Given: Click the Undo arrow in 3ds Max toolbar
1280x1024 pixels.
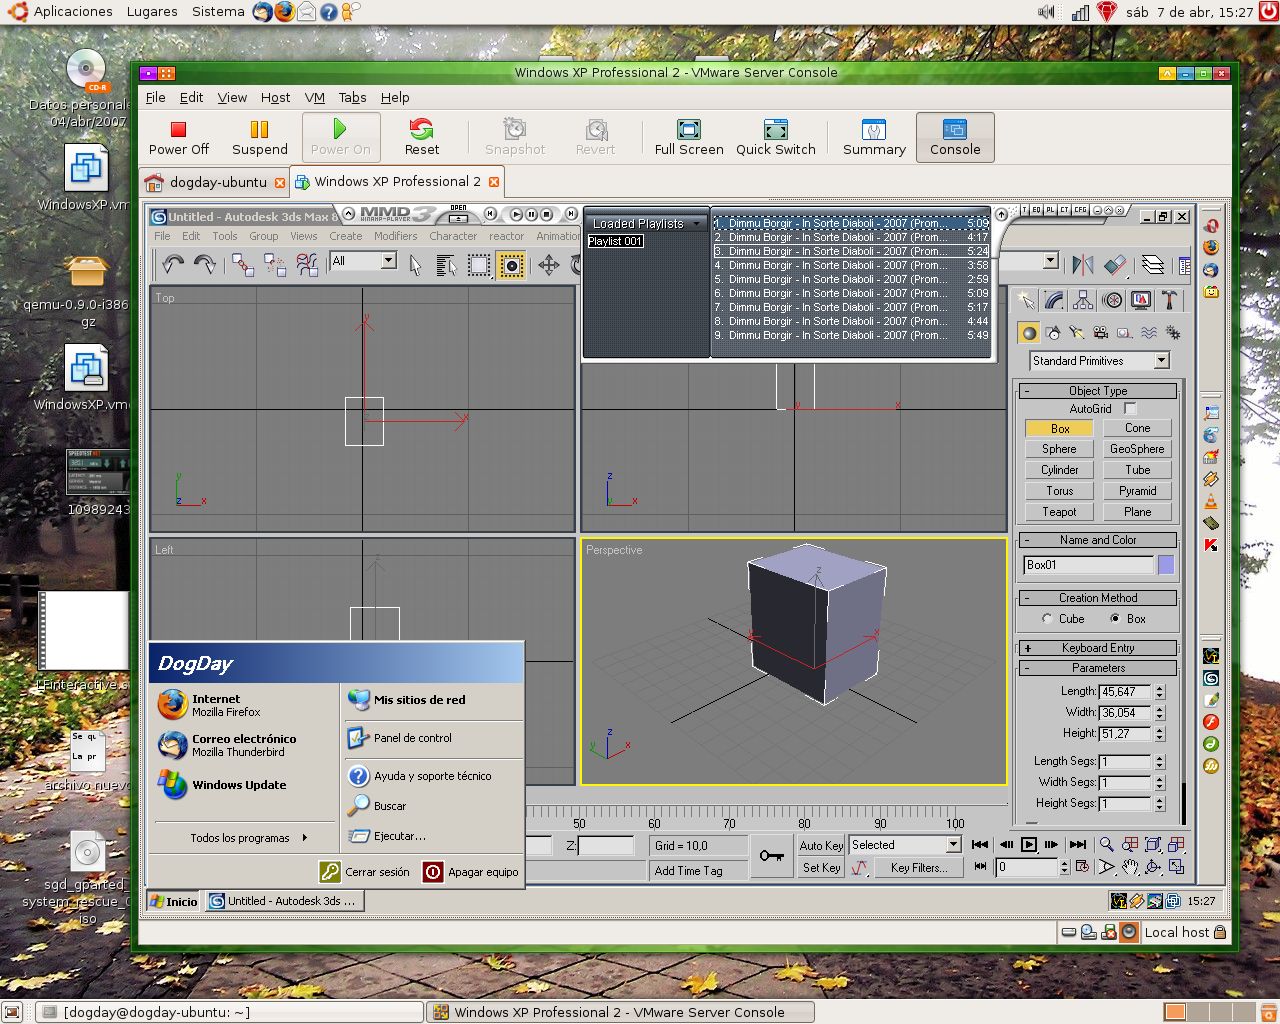Looking at the screenshot, I should [173, 264].
